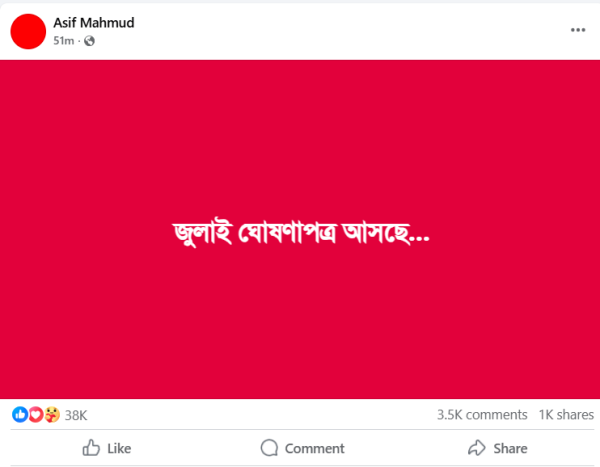
Task: View the 1K shares list
Action: (566, 415)
